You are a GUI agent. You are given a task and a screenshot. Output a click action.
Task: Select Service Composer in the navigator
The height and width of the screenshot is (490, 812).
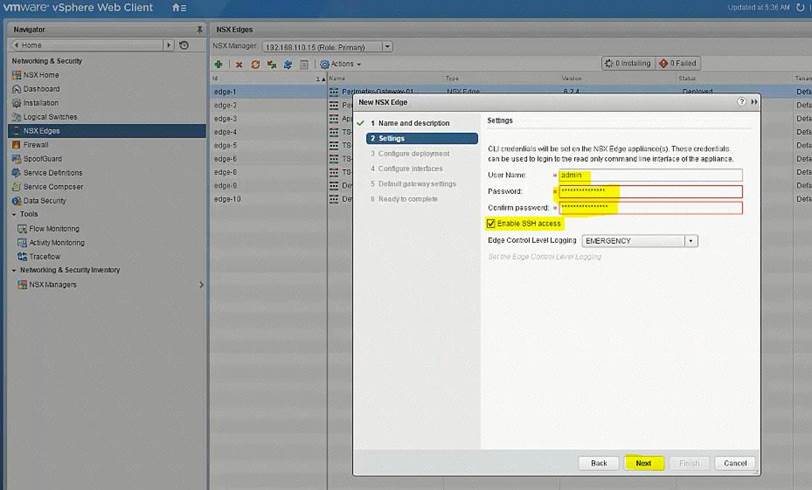53,186
